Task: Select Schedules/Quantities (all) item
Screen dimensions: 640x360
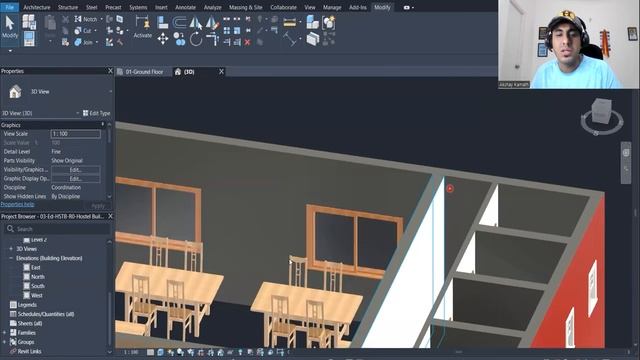Action: (45, 314)
